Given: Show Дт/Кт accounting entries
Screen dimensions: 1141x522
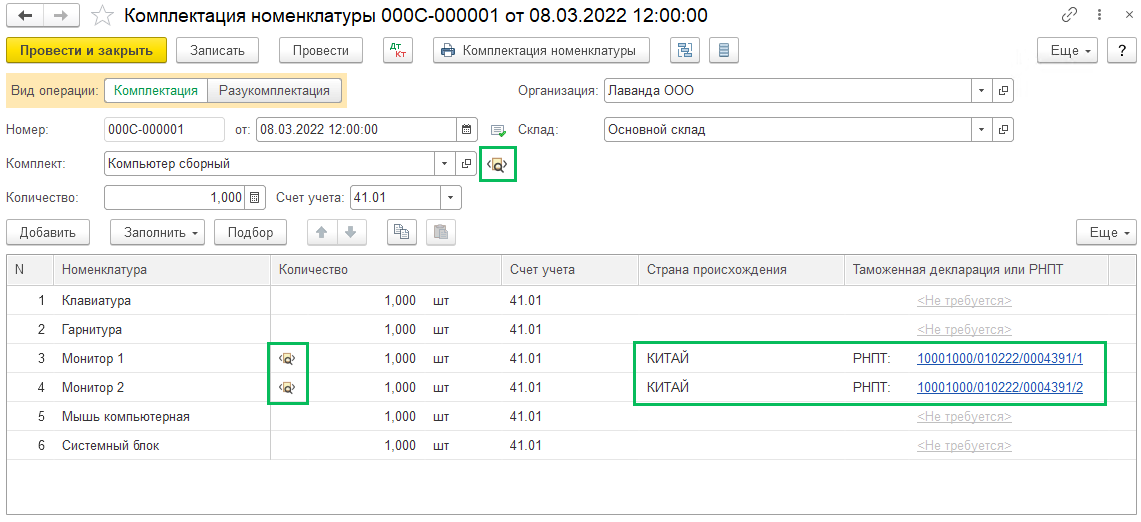Looking at the screenshot, I should [x=398, y=50].
